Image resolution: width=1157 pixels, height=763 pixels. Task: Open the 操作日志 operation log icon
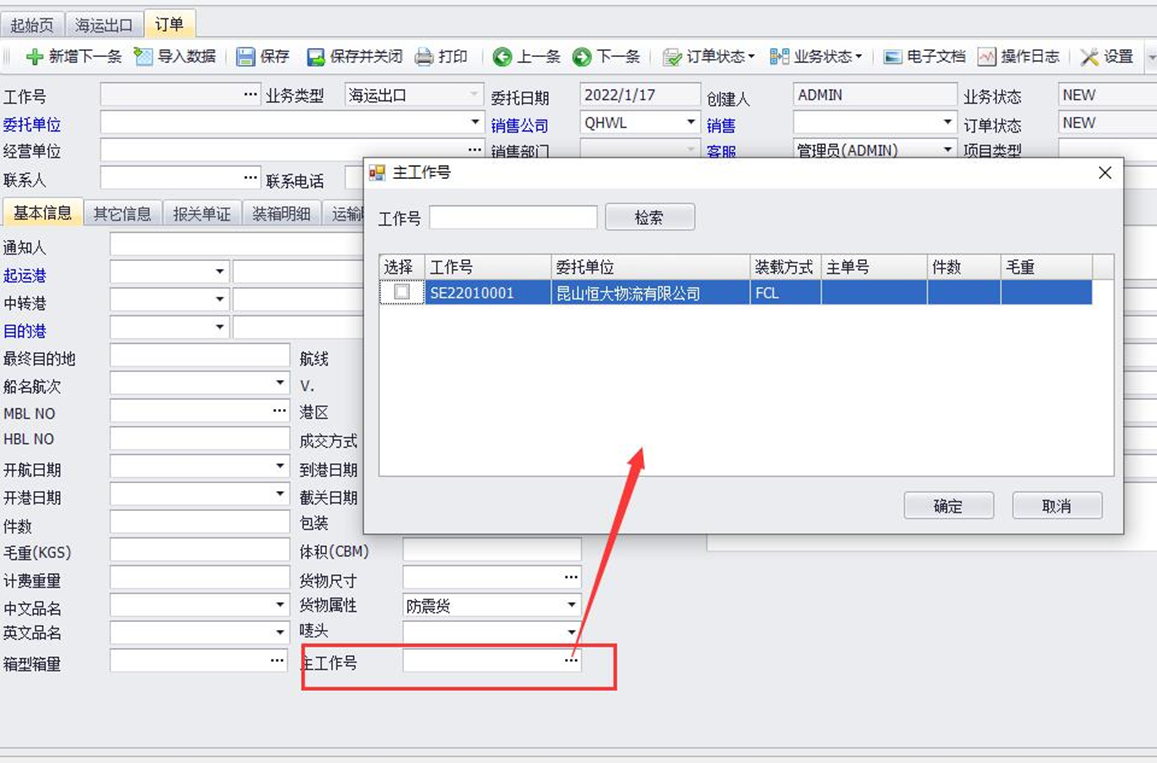click(x=987, y=57)
